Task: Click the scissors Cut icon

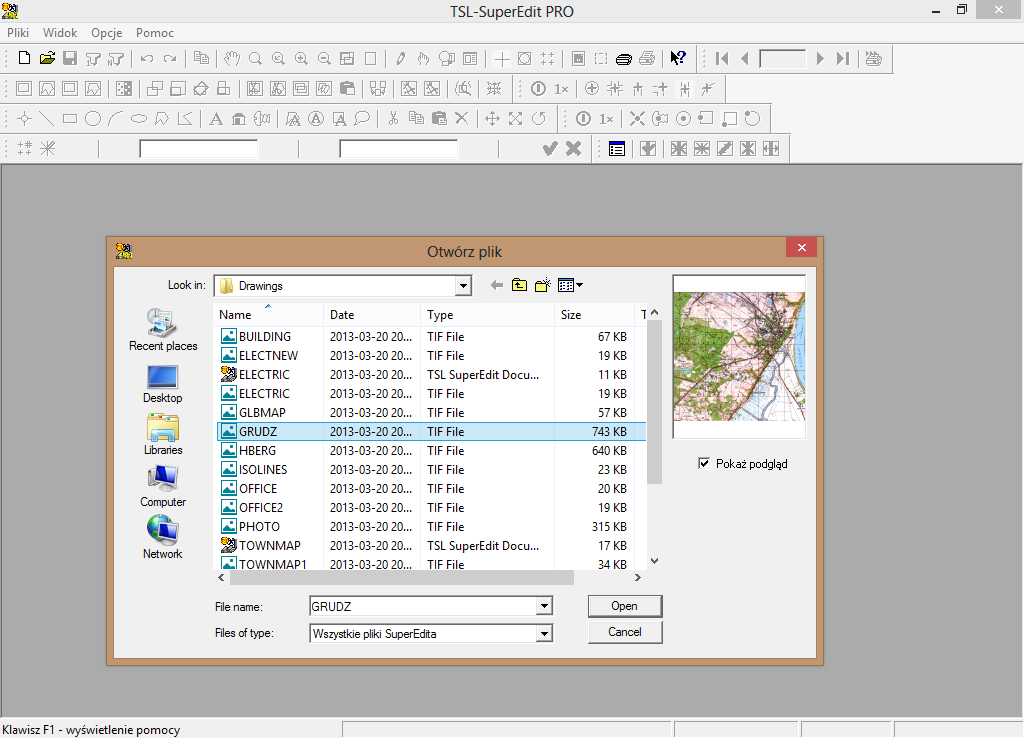Action: pyautogui.click(x=392, y=118)
